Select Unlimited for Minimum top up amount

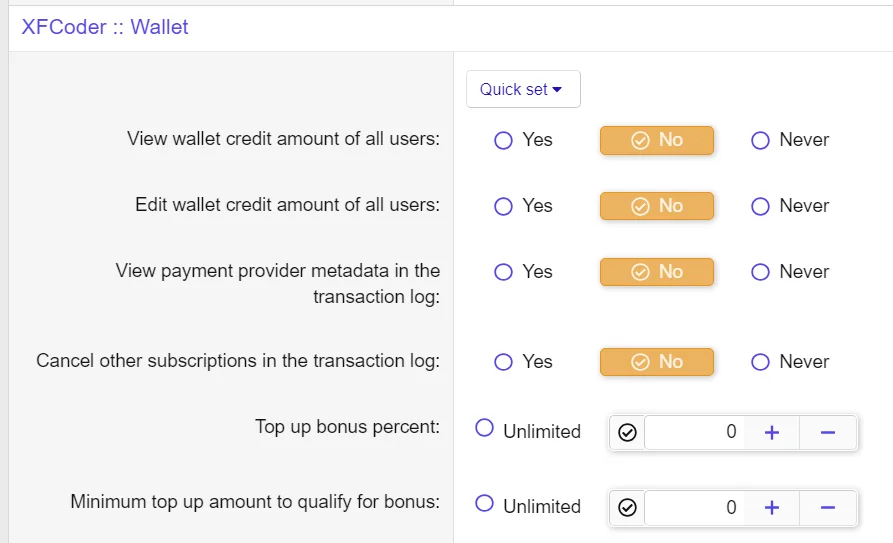pos(485,503)
